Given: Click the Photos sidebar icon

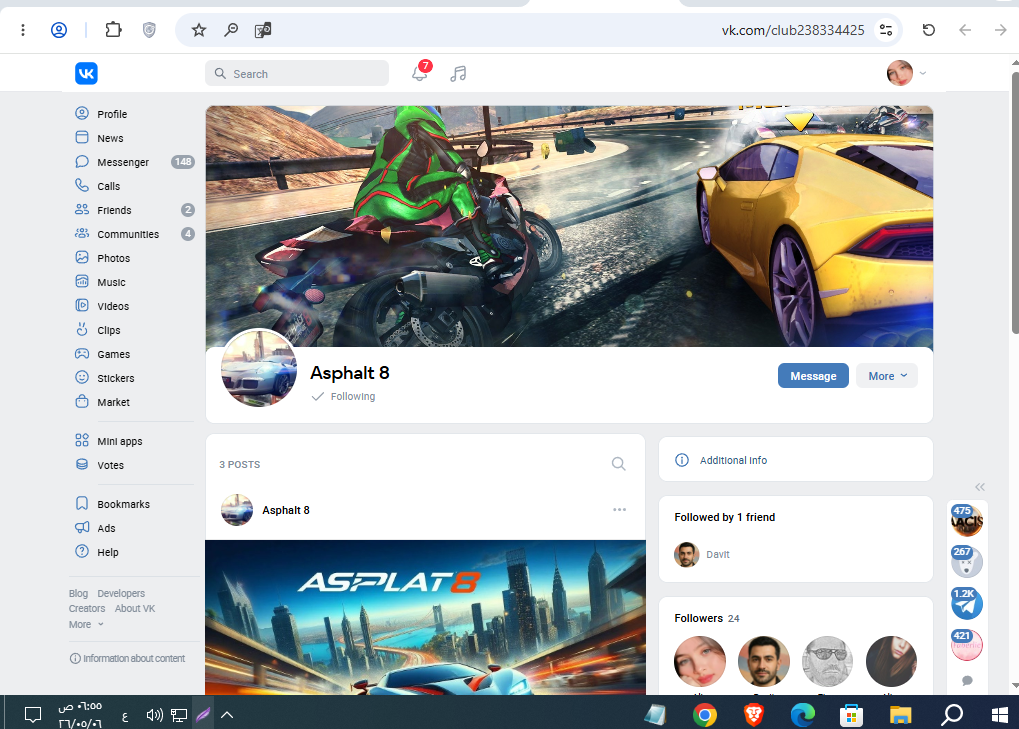Looking at the screenshot, I should [x=82, y=257].
